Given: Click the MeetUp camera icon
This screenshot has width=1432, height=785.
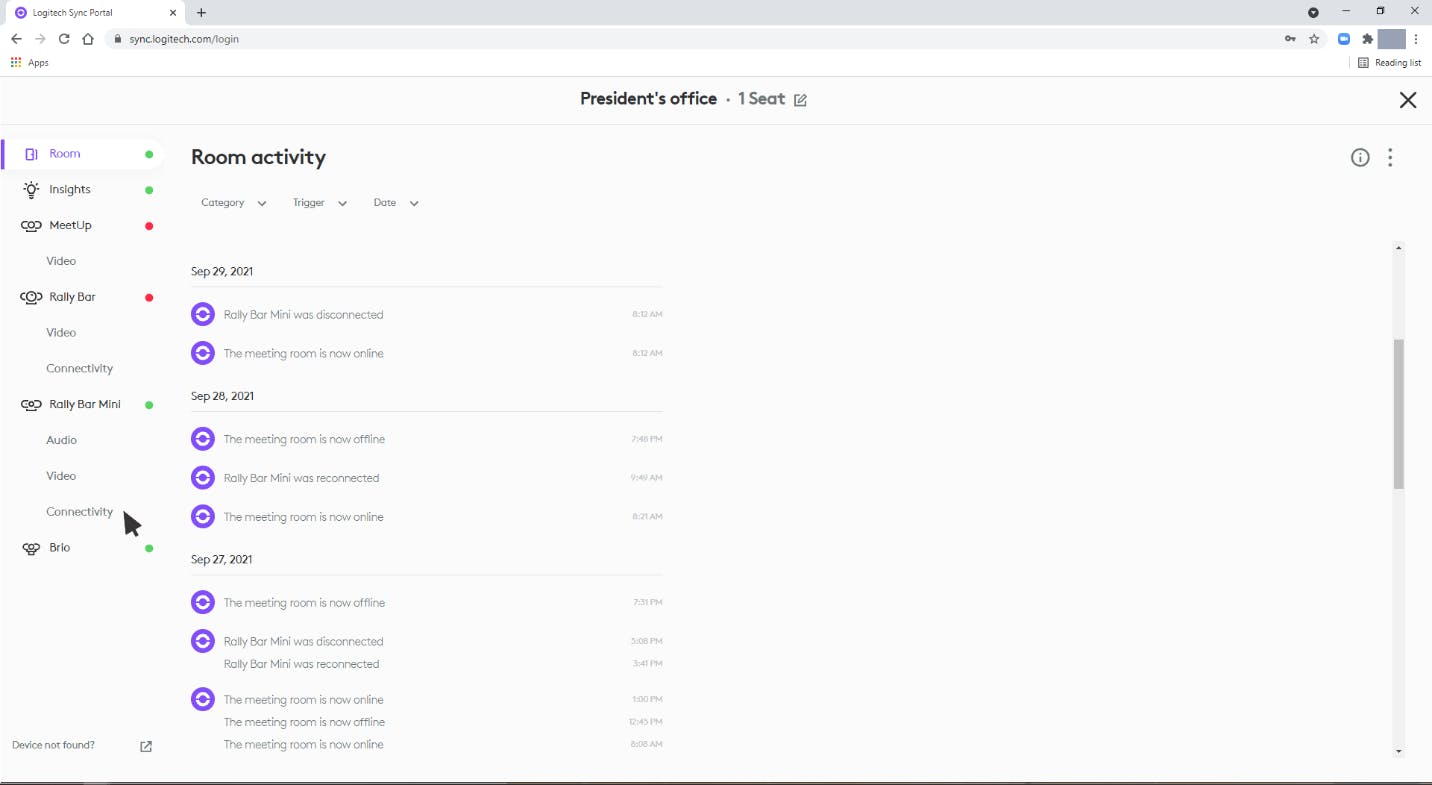Looking at the screenshot, I should 31,226.
